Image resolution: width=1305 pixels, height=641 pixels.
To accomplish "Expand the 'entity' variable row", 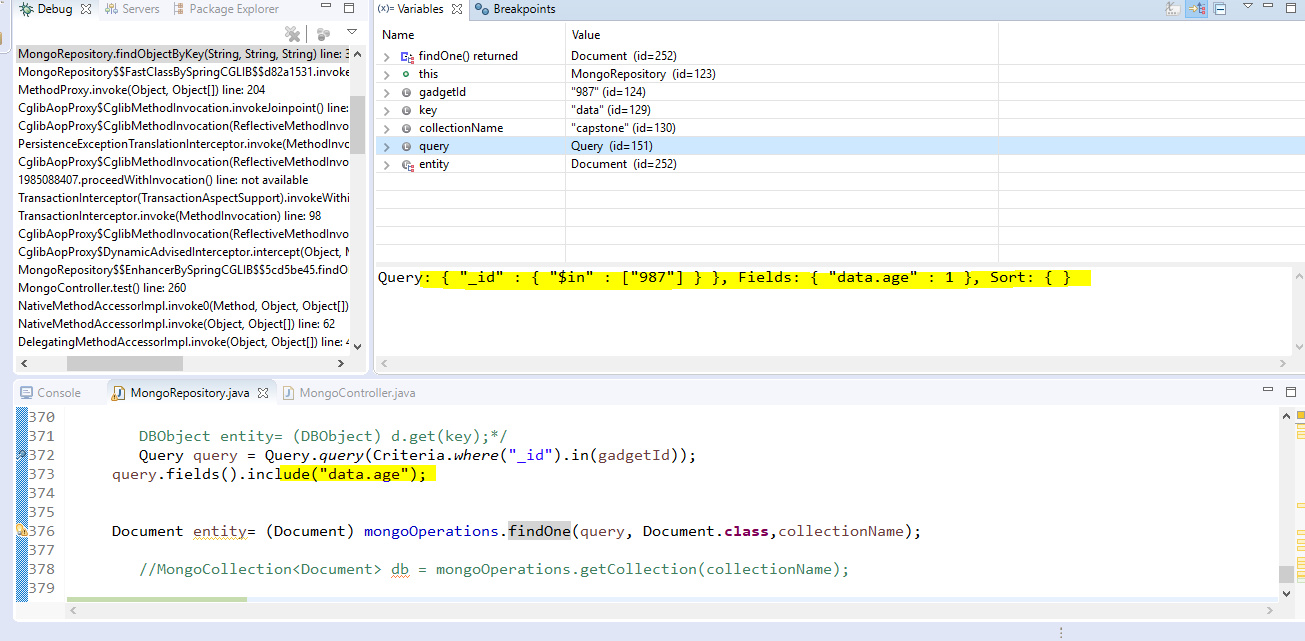I will (x=387, y=164).
